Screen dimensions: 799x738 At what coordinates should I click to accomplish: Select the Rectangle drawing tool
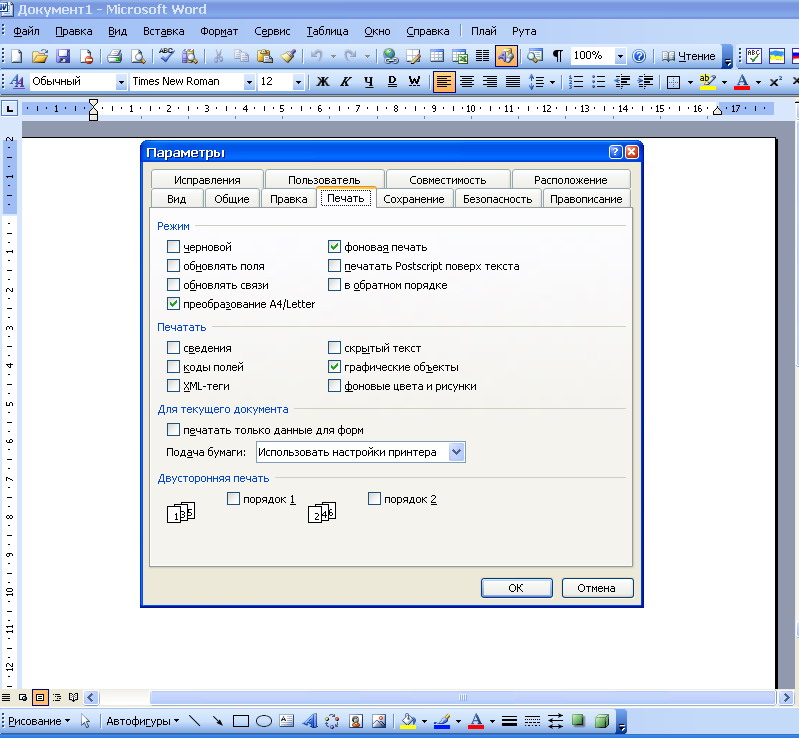(240, 720)
